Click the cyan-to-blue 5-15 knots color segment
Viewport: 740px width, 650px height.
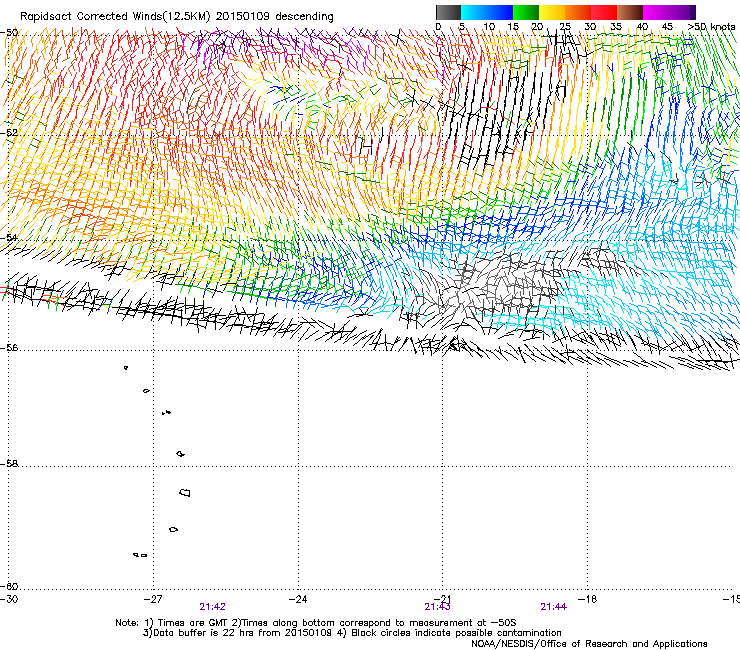487,12
